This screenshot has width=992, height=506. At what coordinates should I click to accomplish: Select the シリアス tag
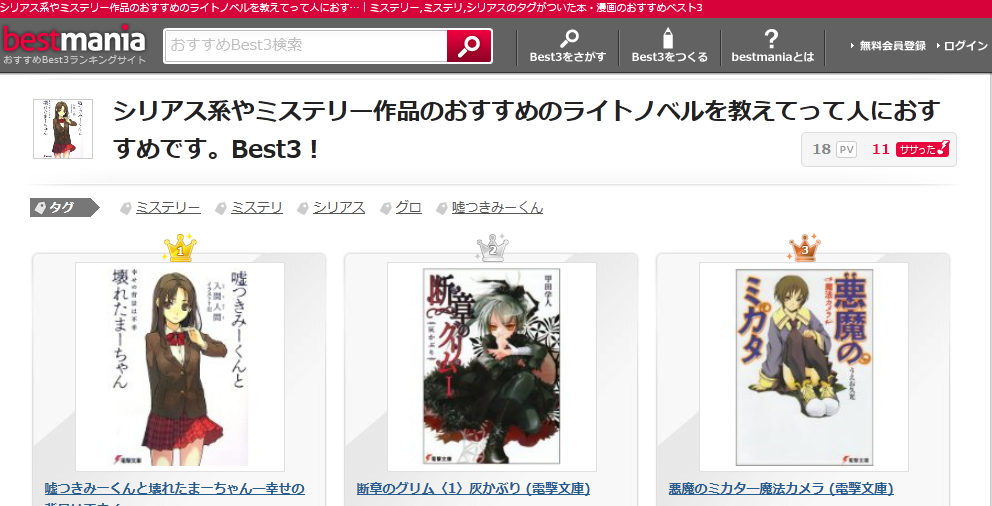(x=338, y=207)
